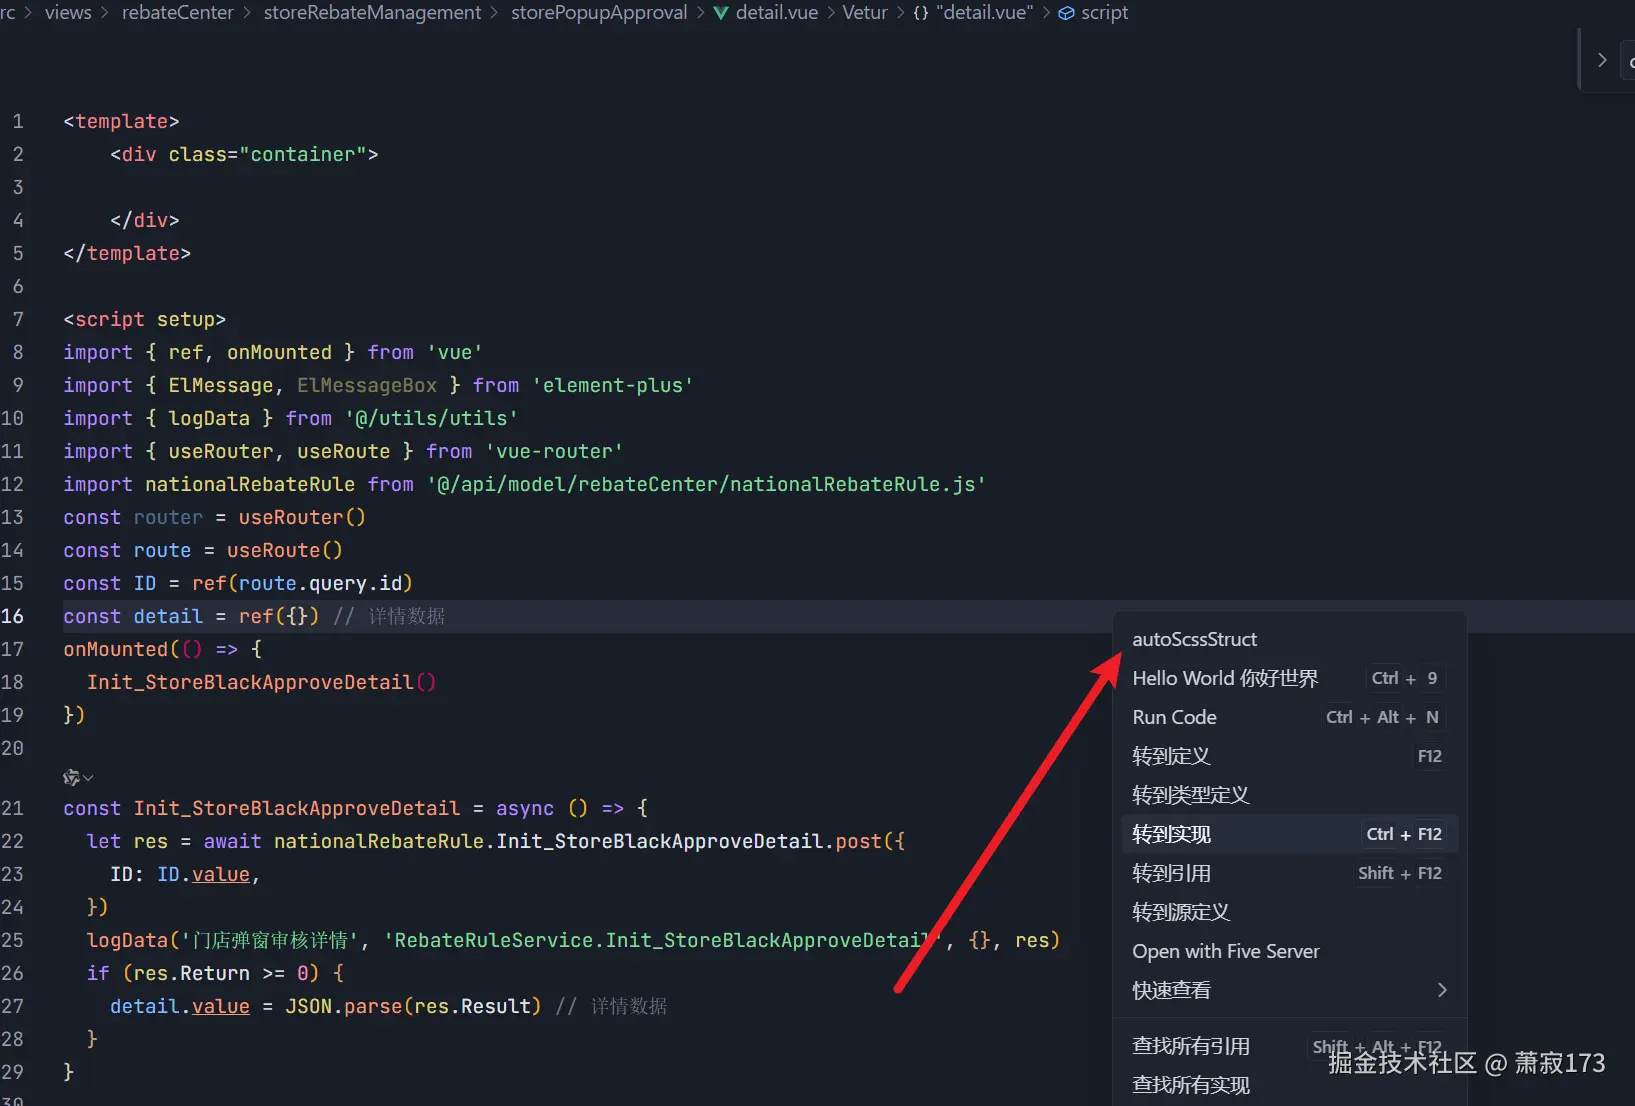Open the storePopupApproval breadcrumb
Viewport: 1635px width, 1106px height.
click(x=599, y=13)
